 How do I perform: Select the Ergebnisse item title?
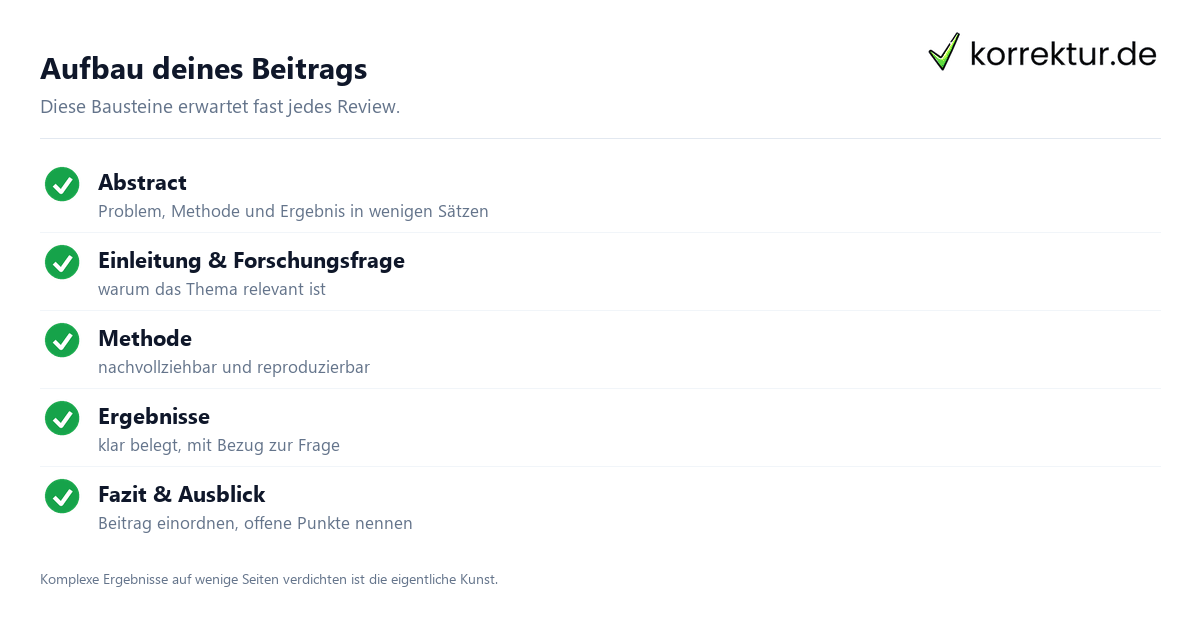pyautogui.click(x=154, y=416)
